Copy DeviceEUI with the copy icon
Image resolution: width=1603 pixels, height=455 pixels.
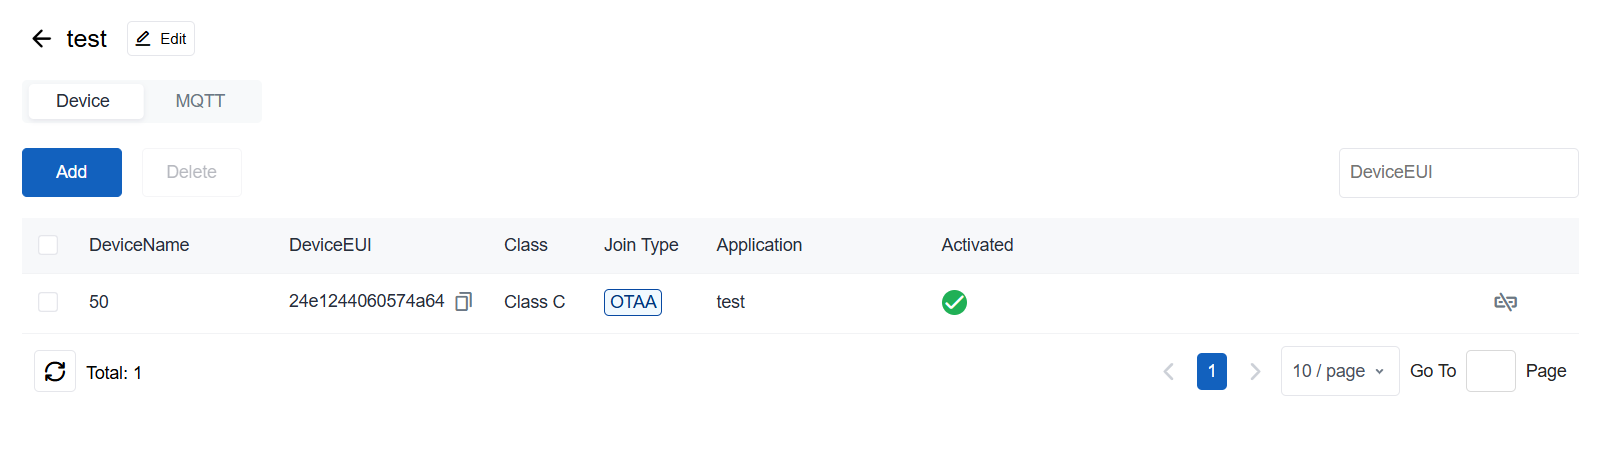[x=463, y=302]
